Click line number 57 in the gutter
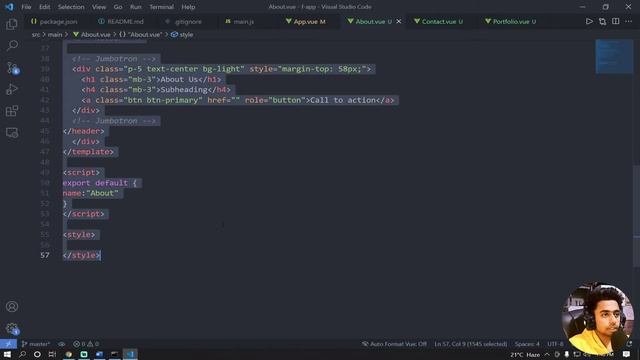 click(x=45, y=255)
